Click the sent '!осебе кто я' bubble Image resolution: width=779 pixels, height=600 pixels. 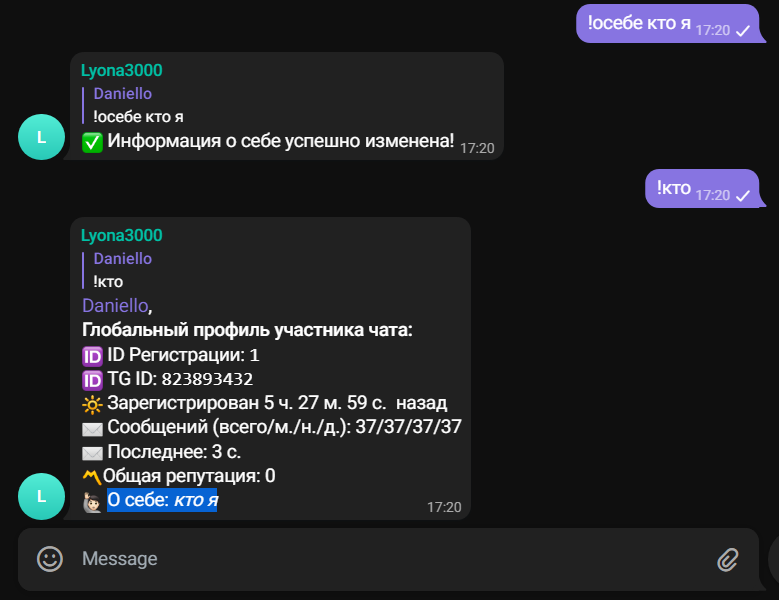640,23
